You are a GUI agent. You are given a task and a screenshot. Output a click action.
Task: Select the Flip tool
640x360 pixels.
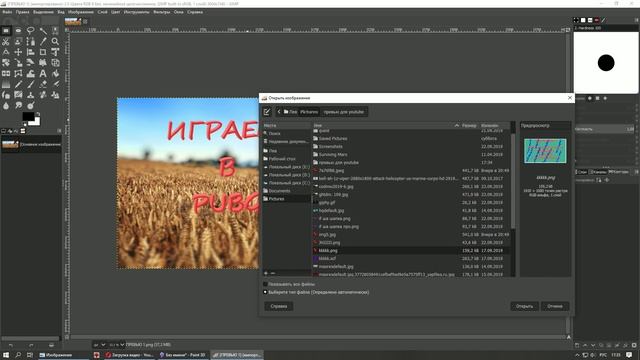[6, 74]
